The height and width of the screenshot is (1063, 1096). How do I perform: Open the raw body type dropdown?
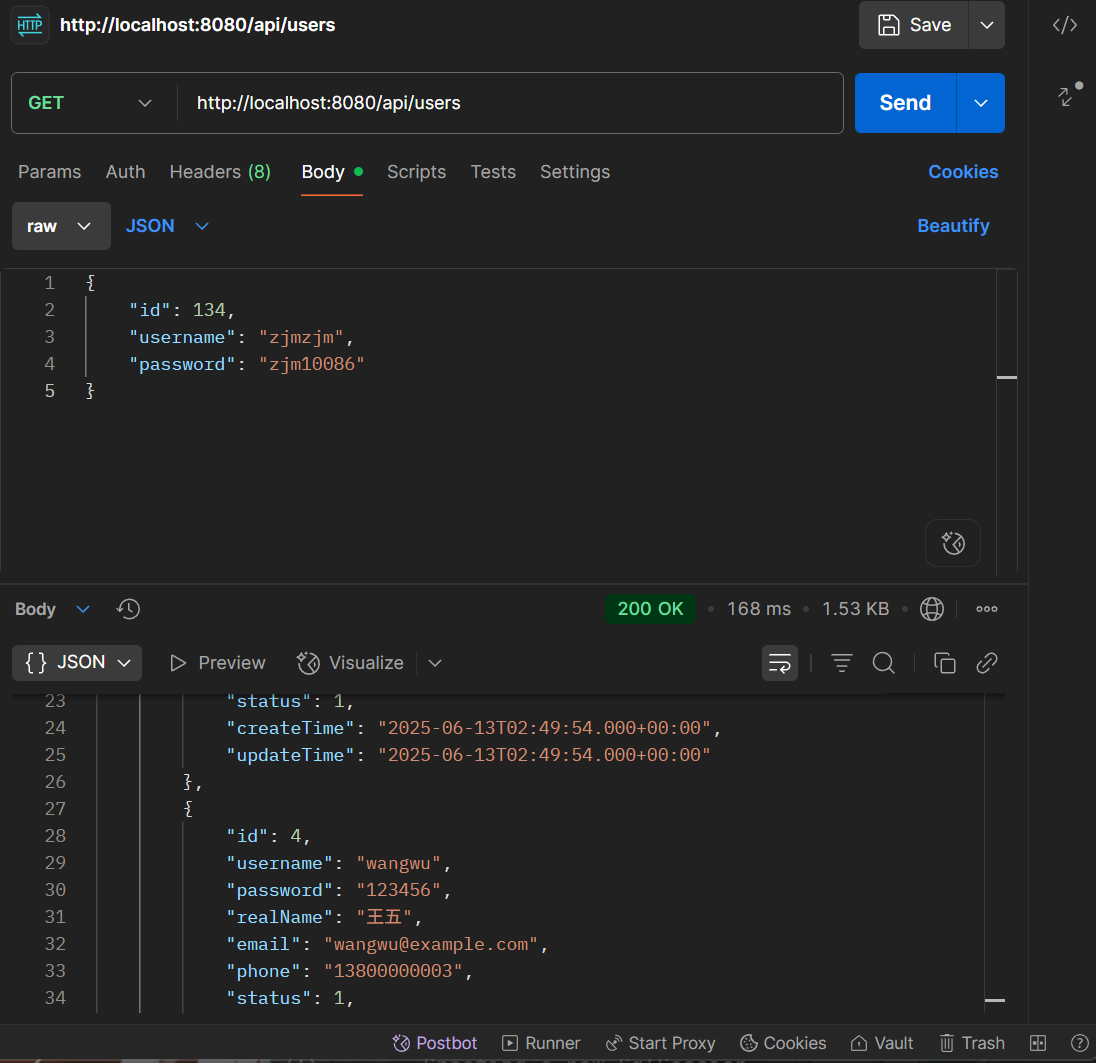61,226
